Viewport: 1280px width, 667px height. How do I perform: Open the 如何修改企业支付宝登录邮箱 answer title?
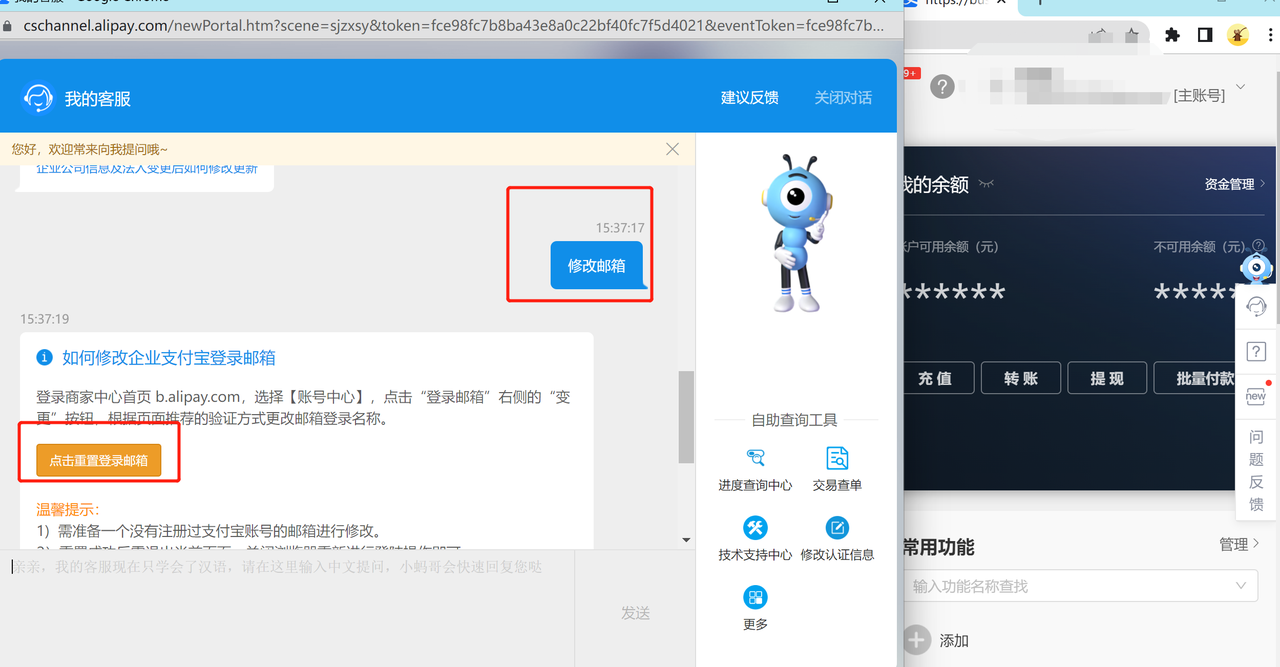click(169, 358)
